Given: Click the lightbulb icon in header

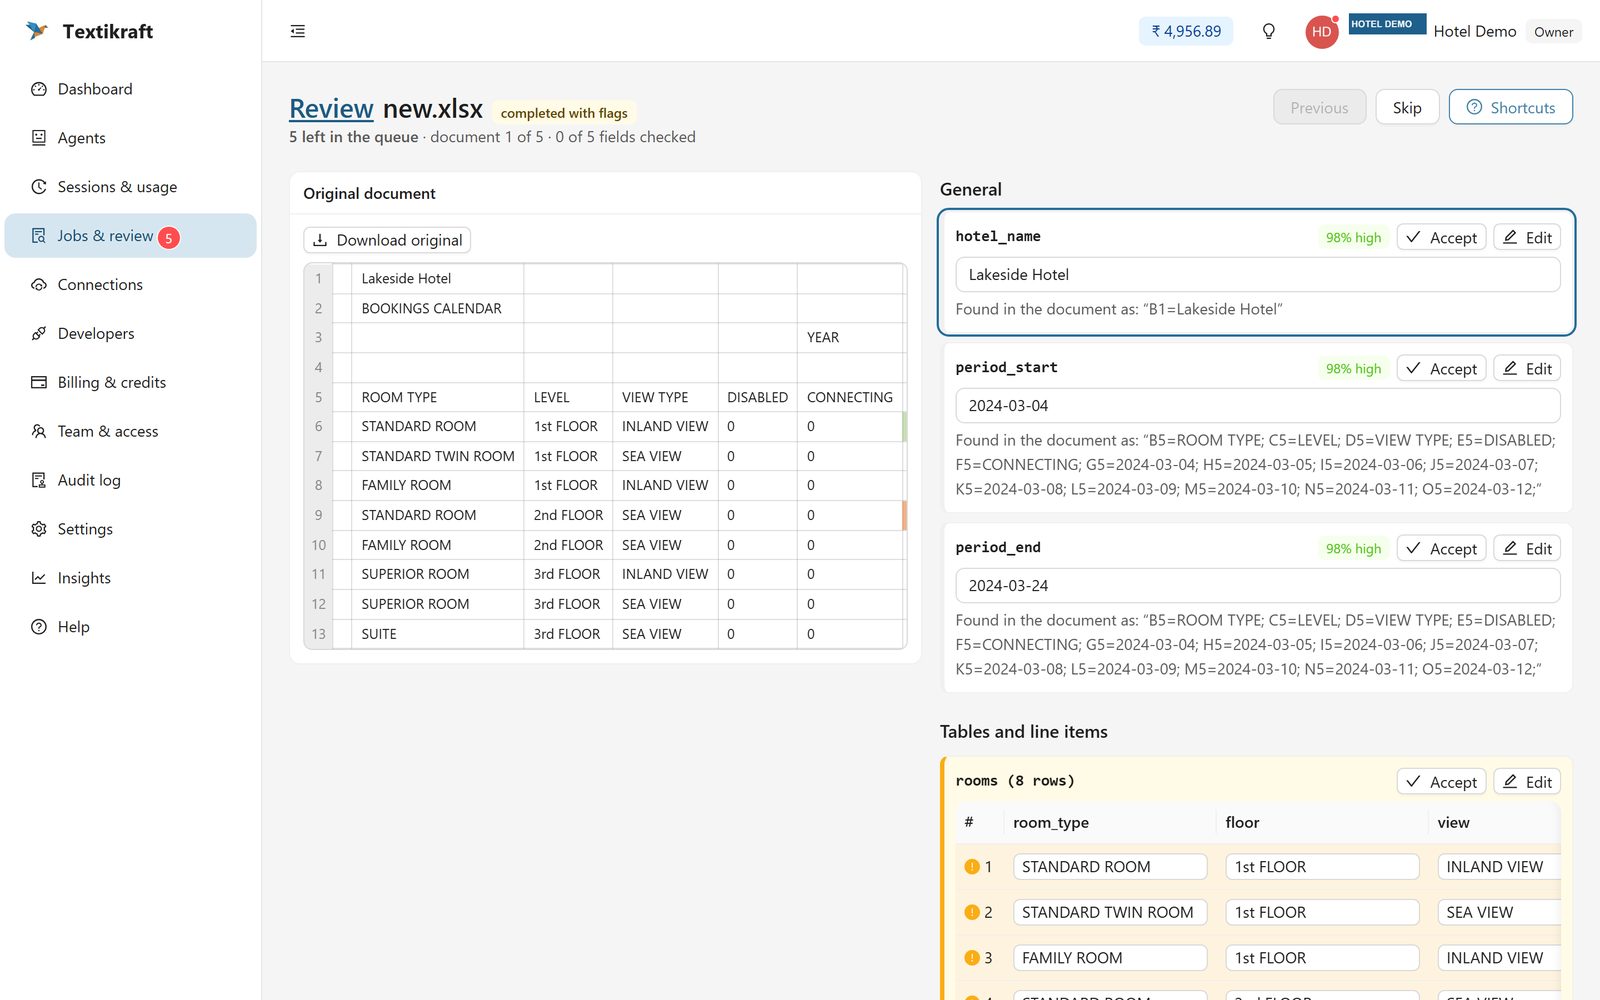Looking at the screenshot, I should (1268, 31).
